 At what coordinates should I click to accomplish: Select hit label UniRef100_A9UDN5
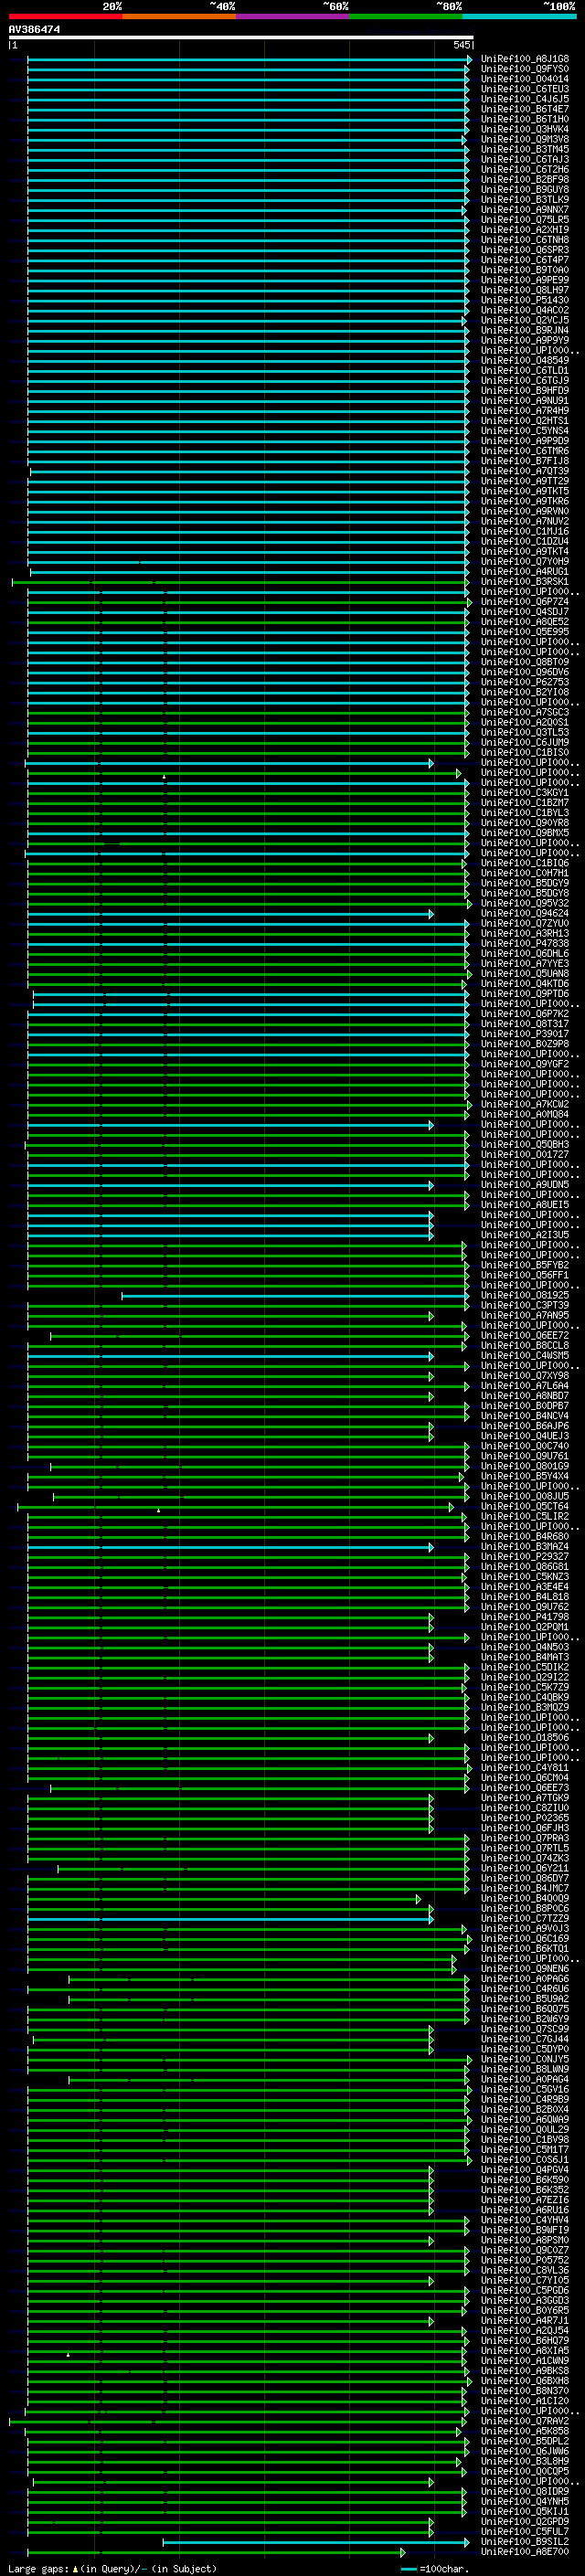pyautogui.click(x=525, y=1185)
